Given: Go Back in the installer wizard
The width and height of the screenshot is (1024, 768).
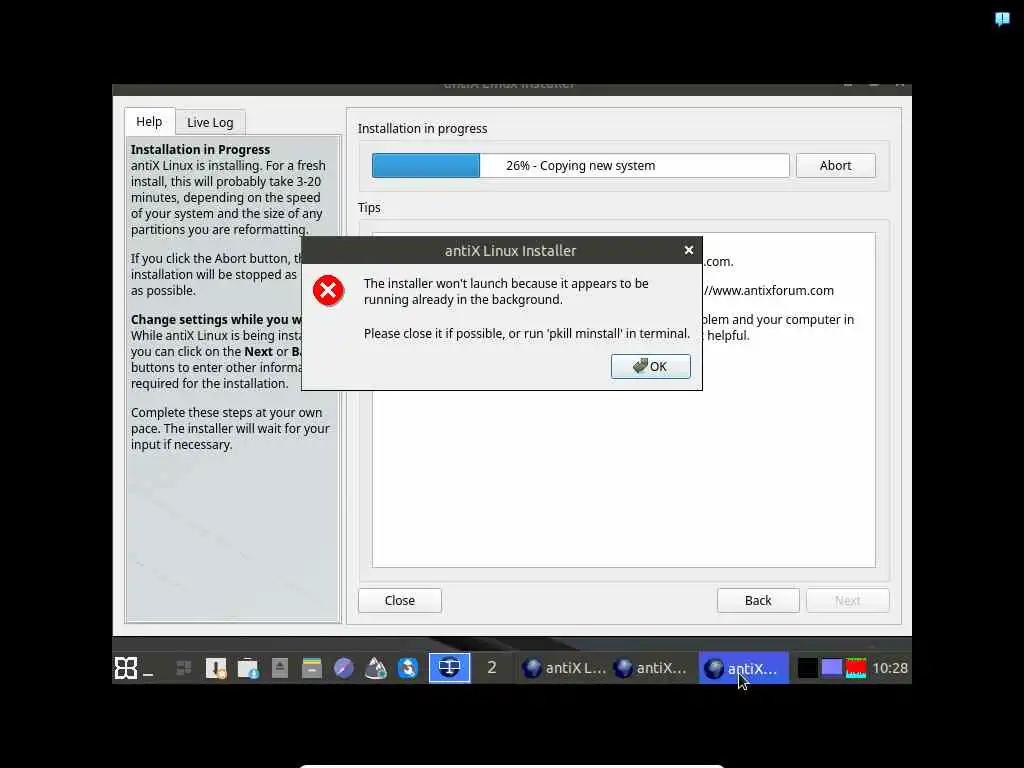Looking at the screenshot, I should 758,600.
